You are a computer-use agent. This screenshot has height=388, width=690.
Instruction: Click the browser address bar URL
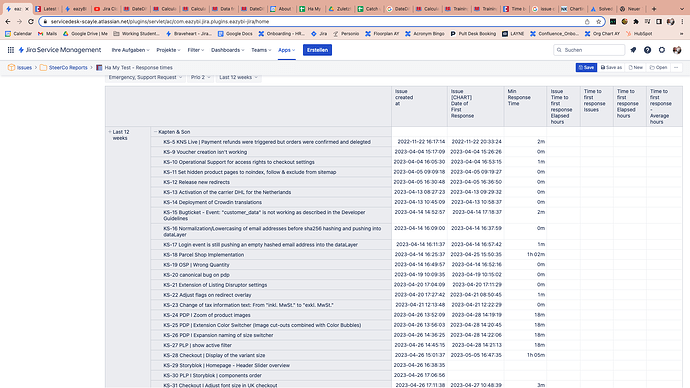(160, 22)
